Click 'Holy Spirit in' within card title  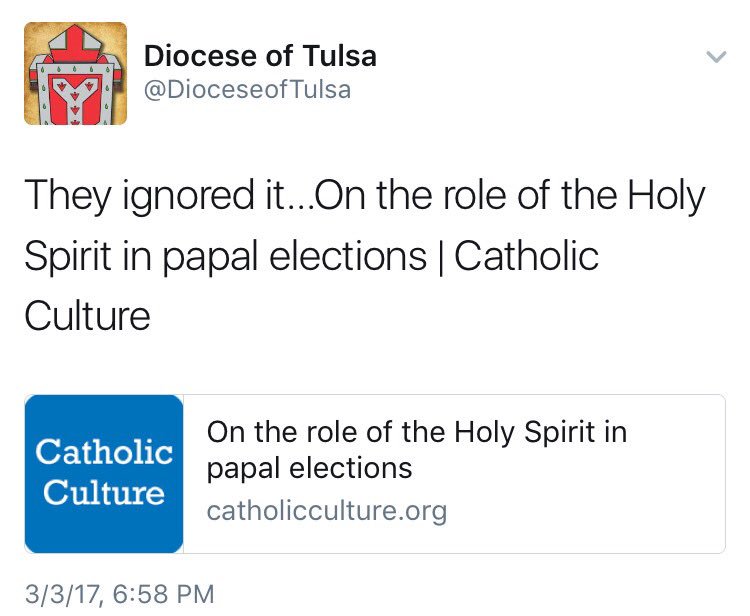point(540,433)
